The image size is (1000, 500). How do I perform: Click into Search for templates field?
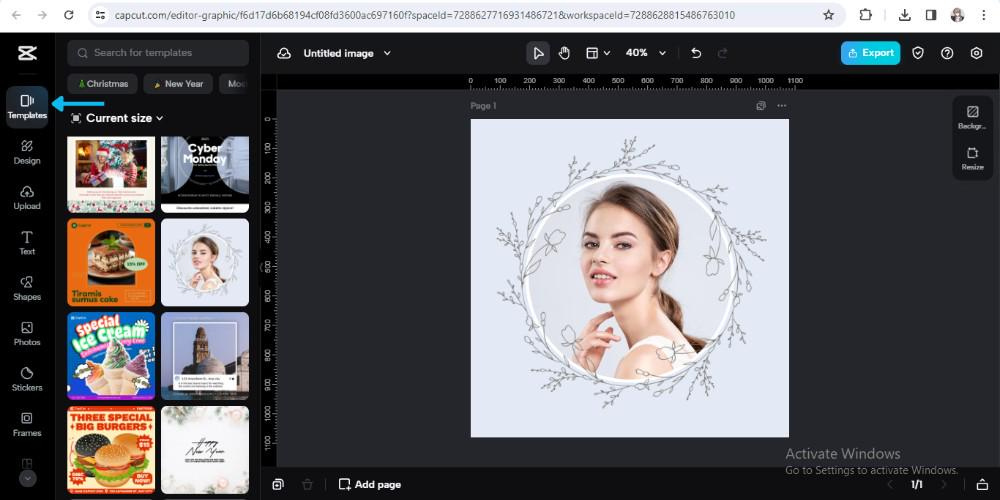point(158,53)
